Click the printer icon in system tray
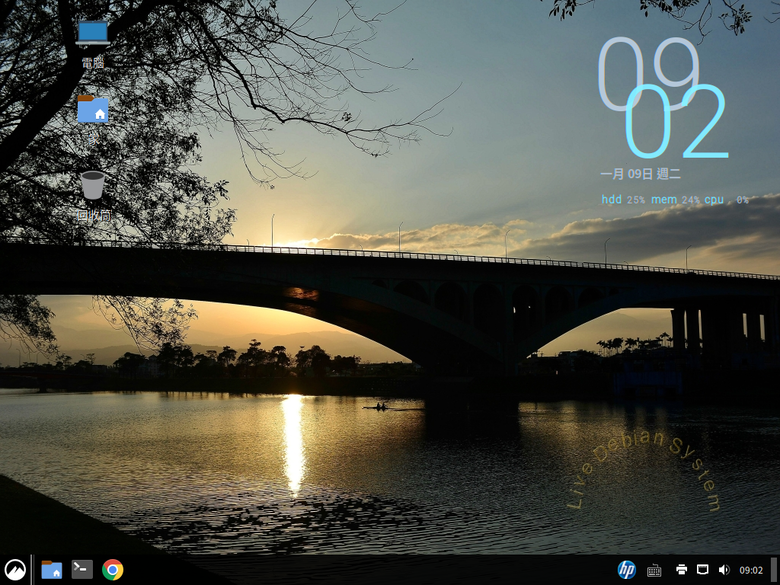This screenshot has height=585, width=780. tap(681, 570)
